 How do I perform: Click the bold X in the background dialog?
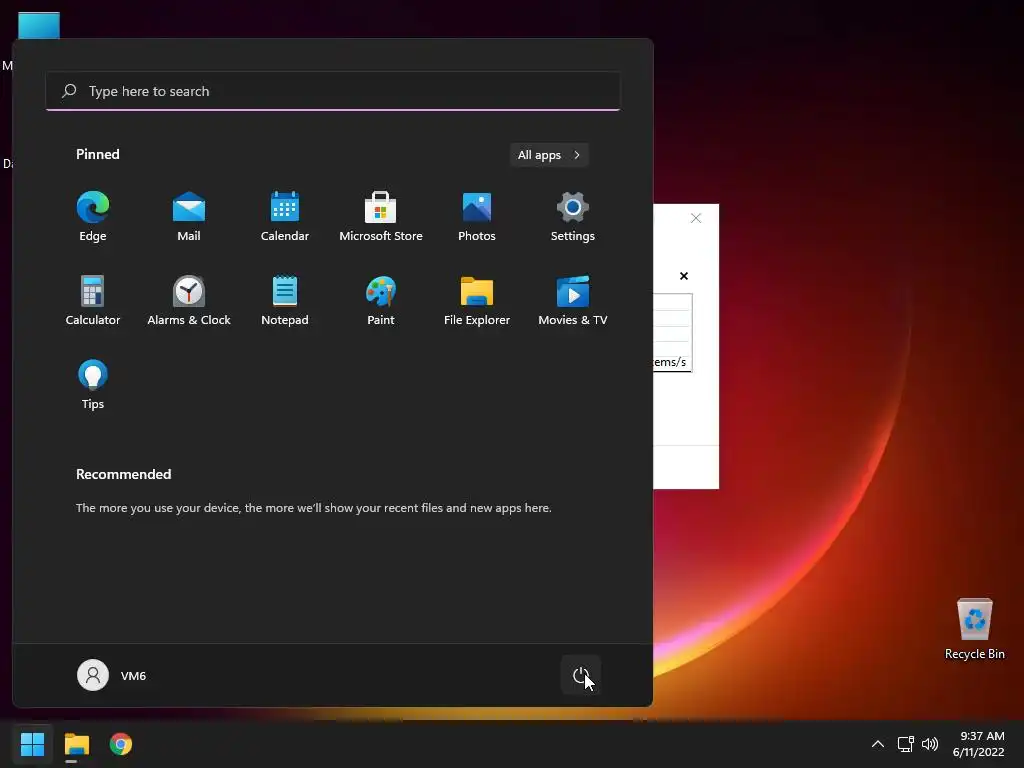[684, 276]
